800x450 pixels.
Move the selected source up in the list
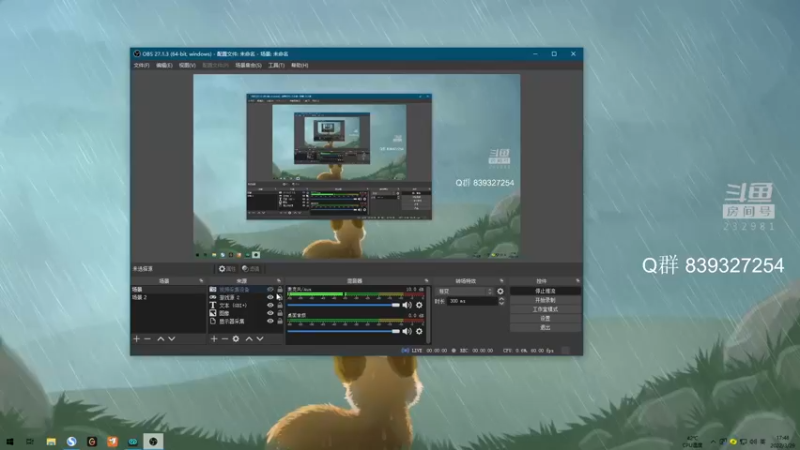pos(249,339)
